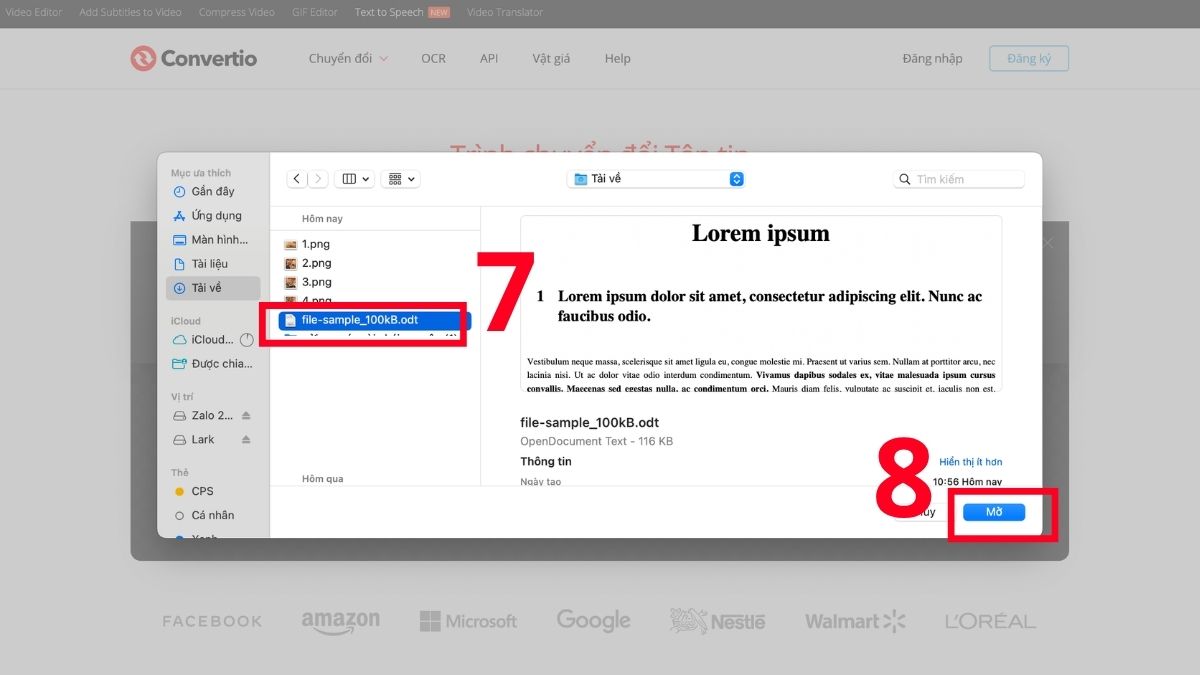Click the Đăng nhập login link
The image size is (1200, 675).
pos(932,58)
